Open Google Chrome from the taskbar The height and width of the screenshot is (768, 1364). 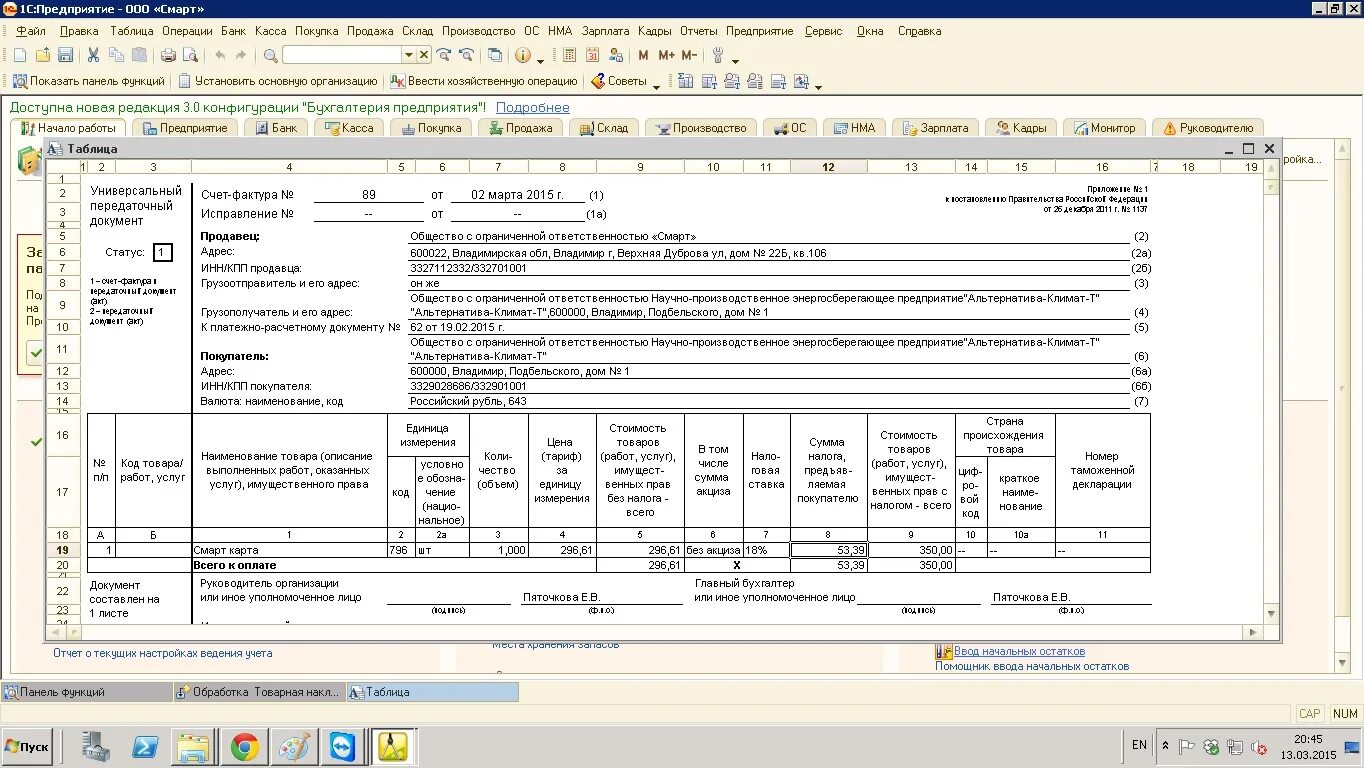pos(245,747)
